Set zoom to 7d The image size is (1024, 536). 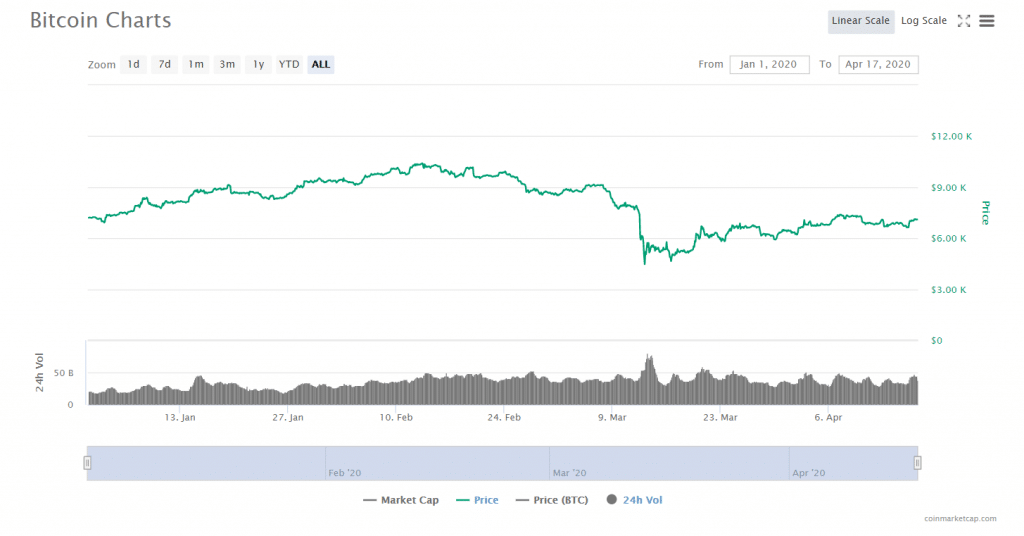164,65
